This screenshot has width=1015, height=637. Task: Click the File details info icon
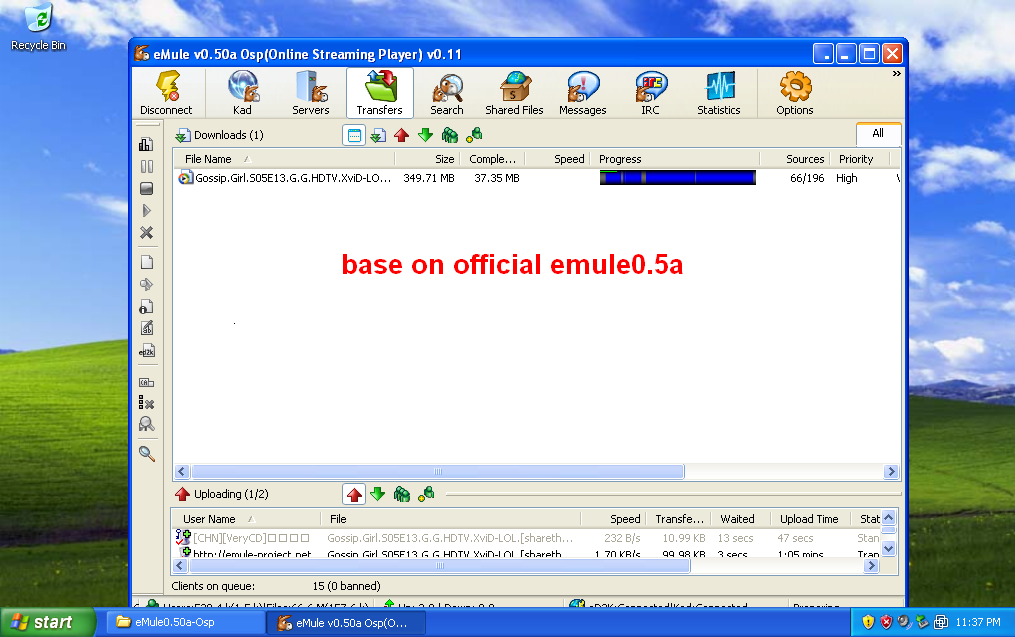pos(146,306)
